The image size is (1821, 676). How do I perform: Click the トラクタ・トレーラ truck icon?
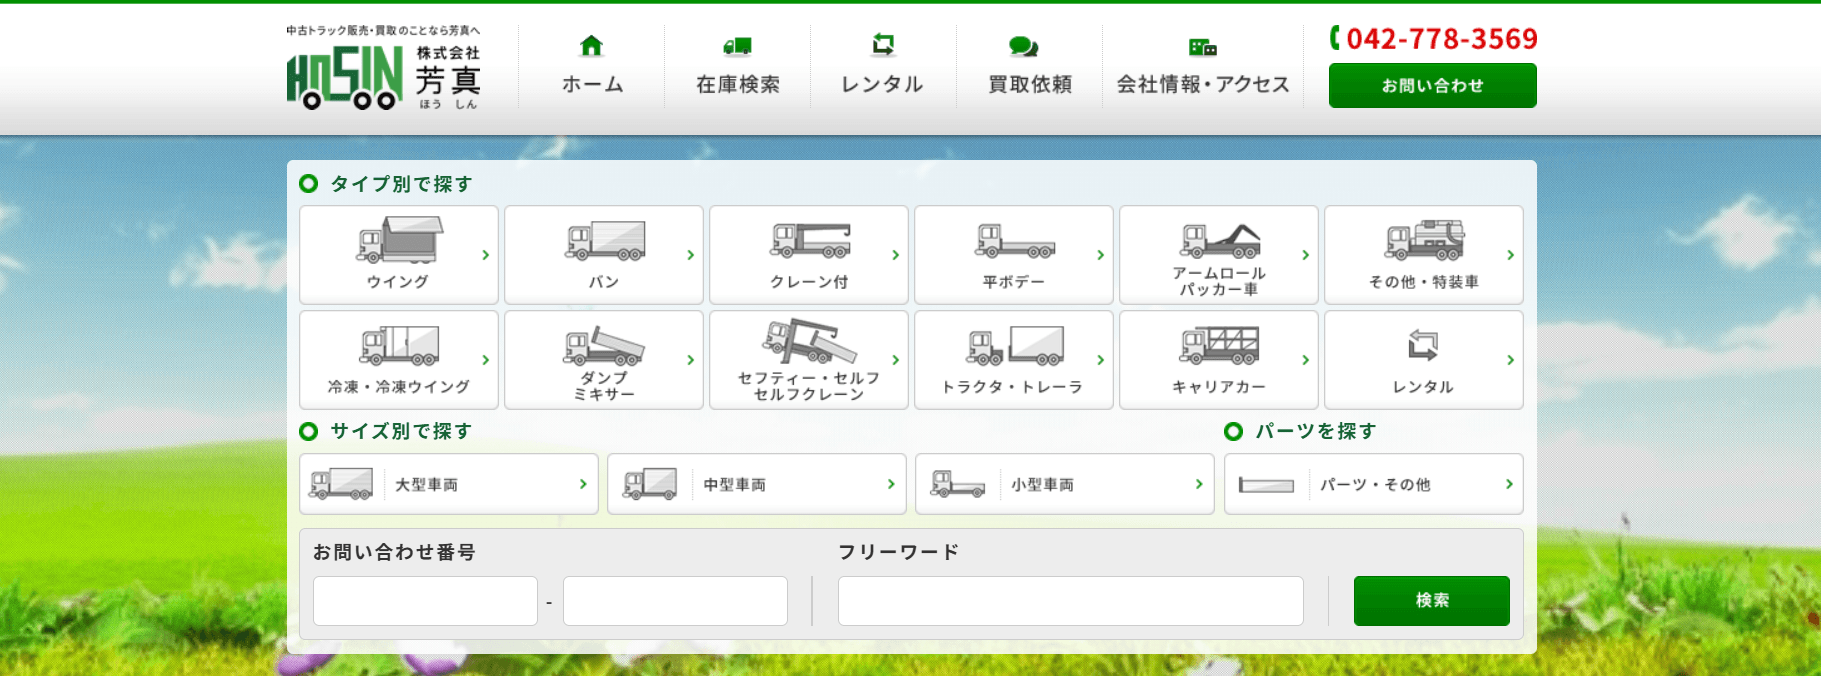tap(1015, 346)
